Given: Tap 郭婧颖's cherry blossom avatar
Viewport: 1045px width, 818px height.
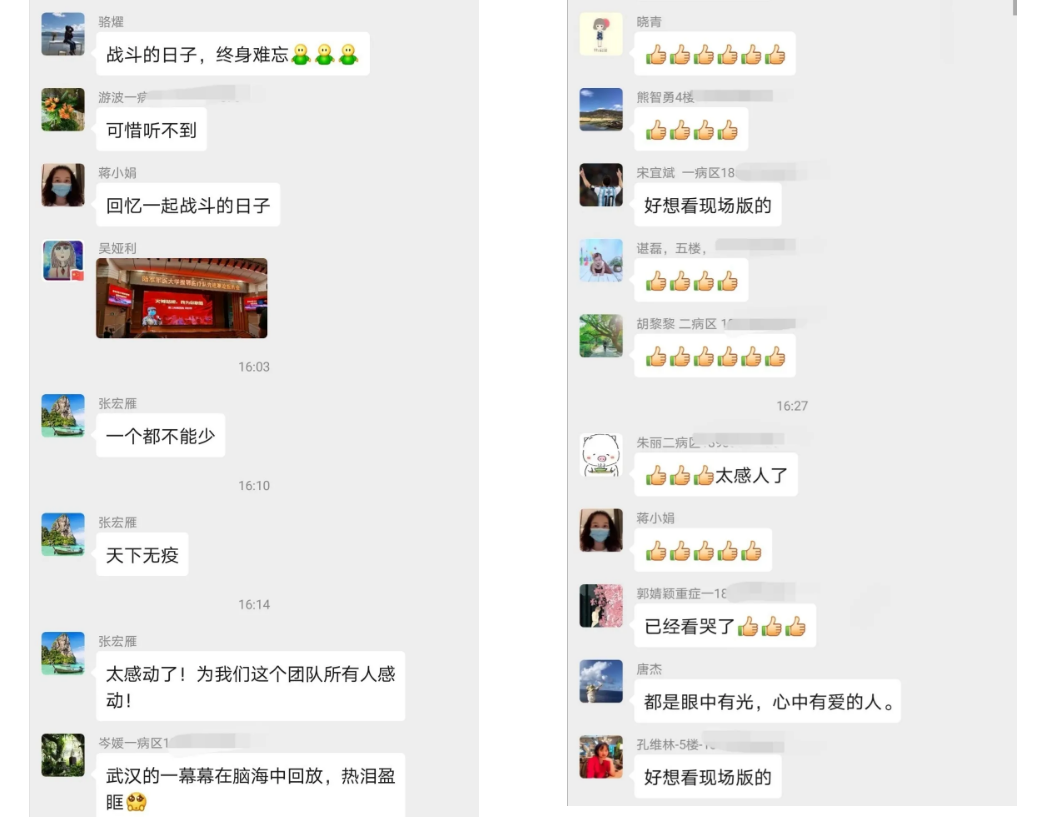Looking at the screenshot, I should point(600,606).
